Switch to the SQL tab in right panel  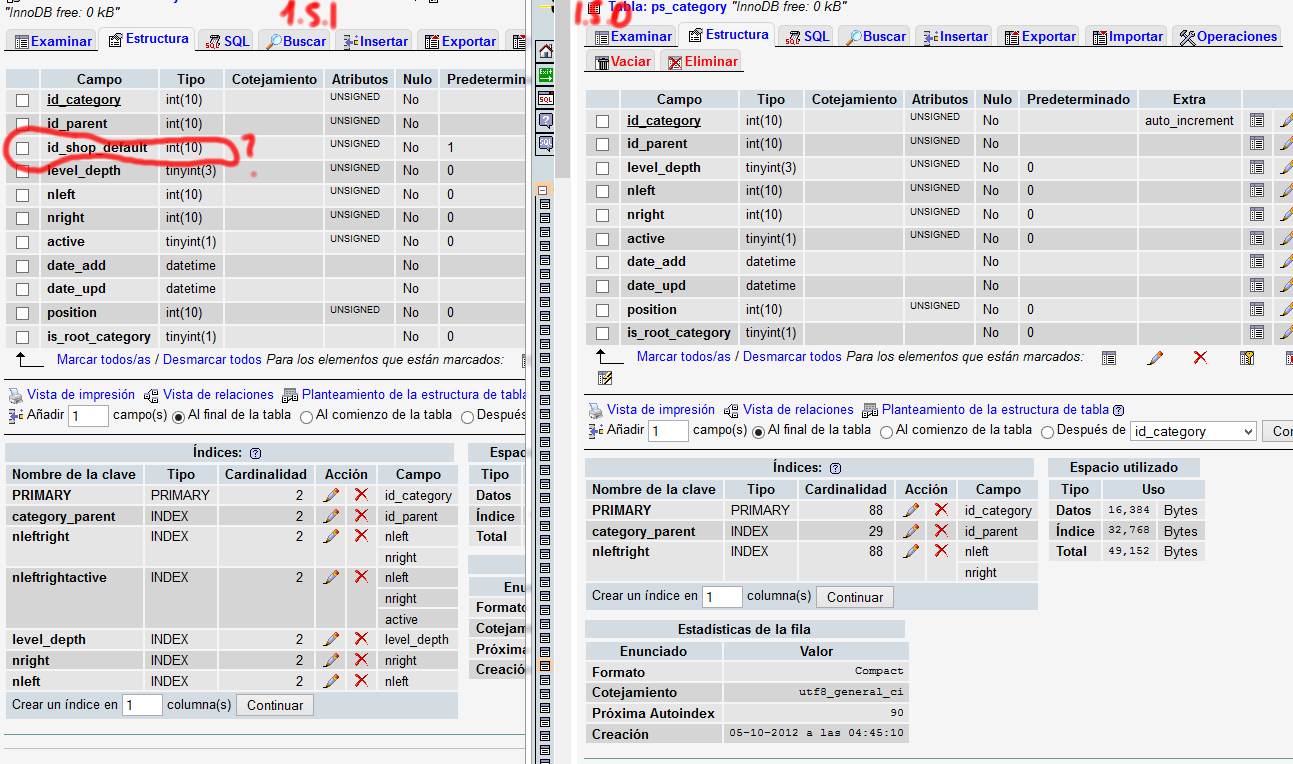809,36
